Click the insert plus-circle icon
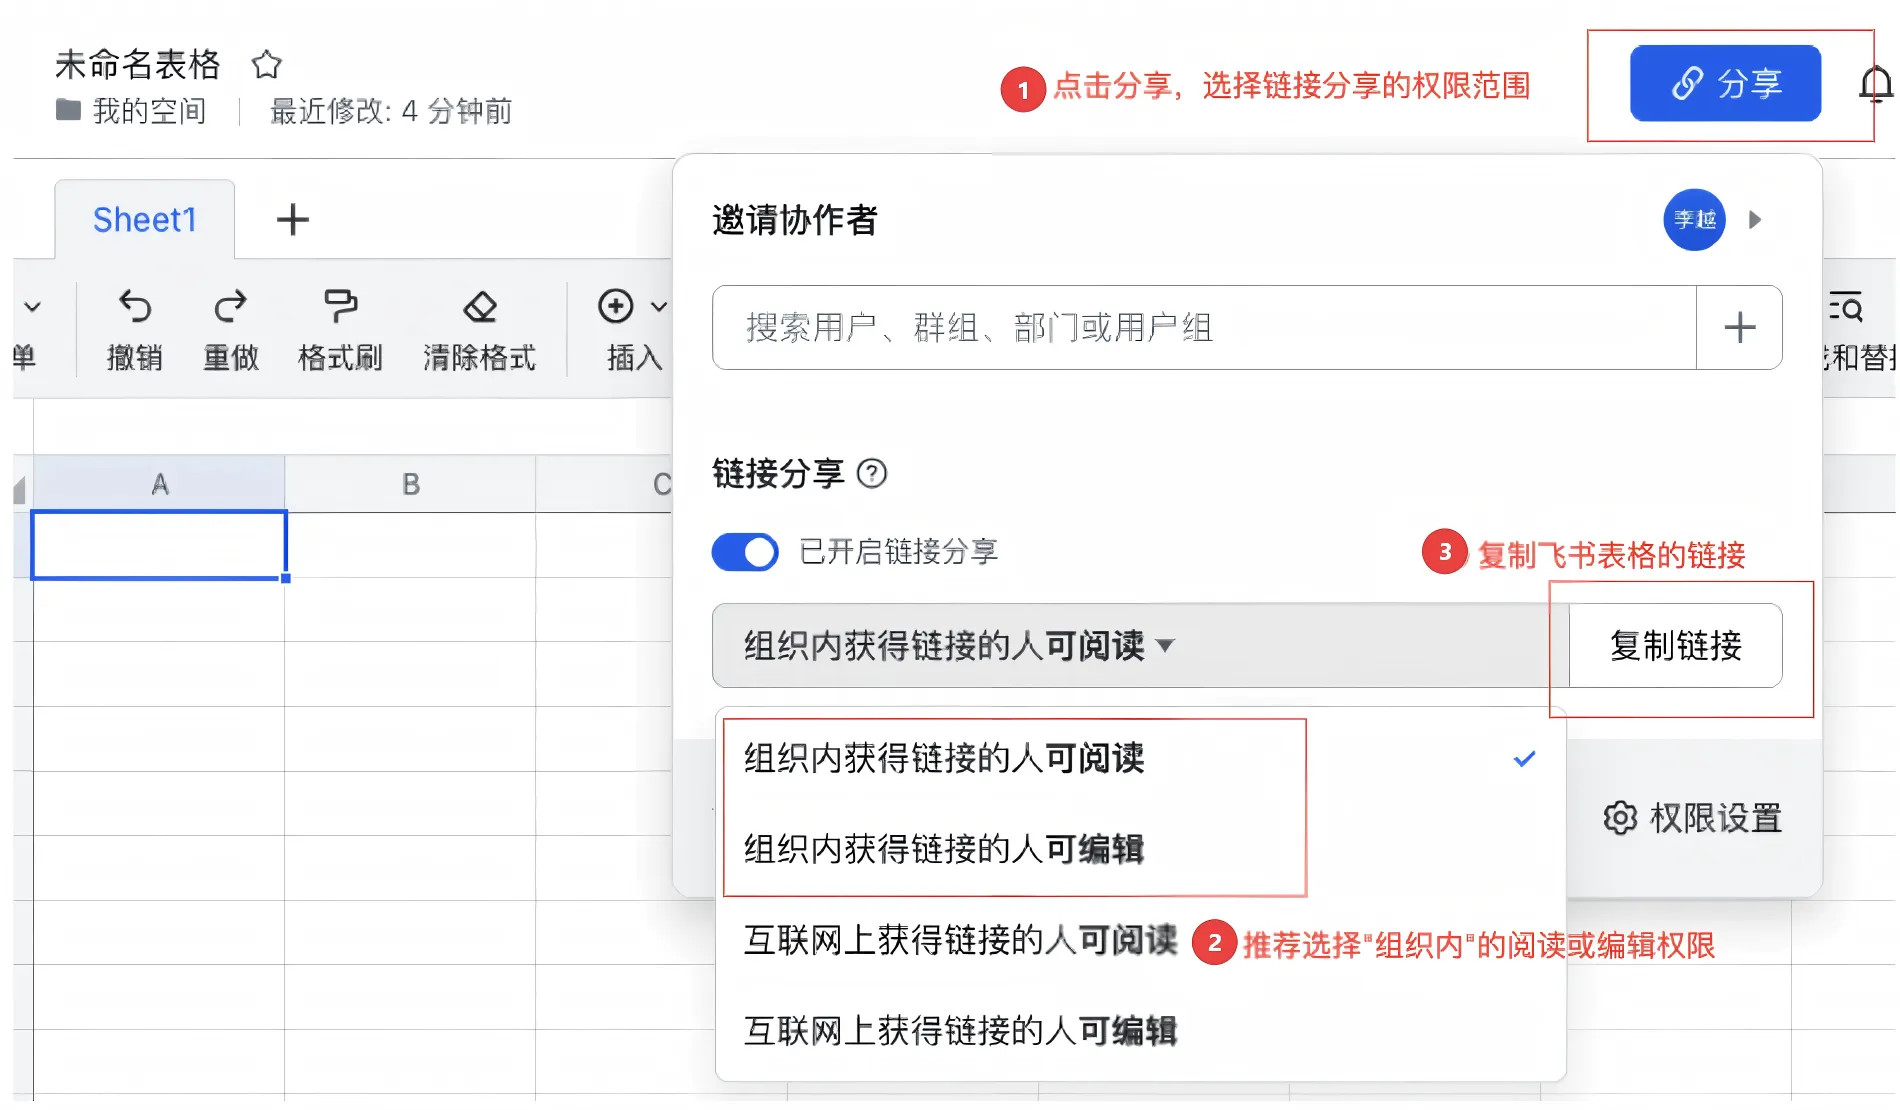The height and width of the screenshot is (1110, 1900). (x=616, y=306)
